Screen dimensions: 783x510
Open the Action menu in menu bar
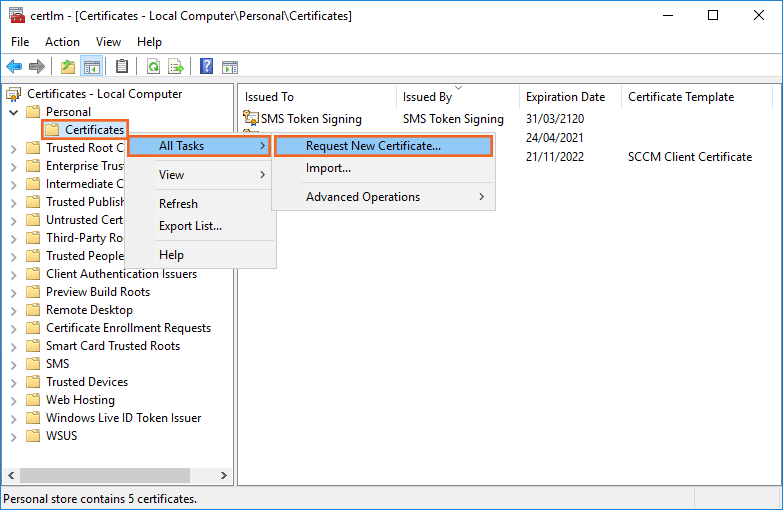[x=62, y=42]
